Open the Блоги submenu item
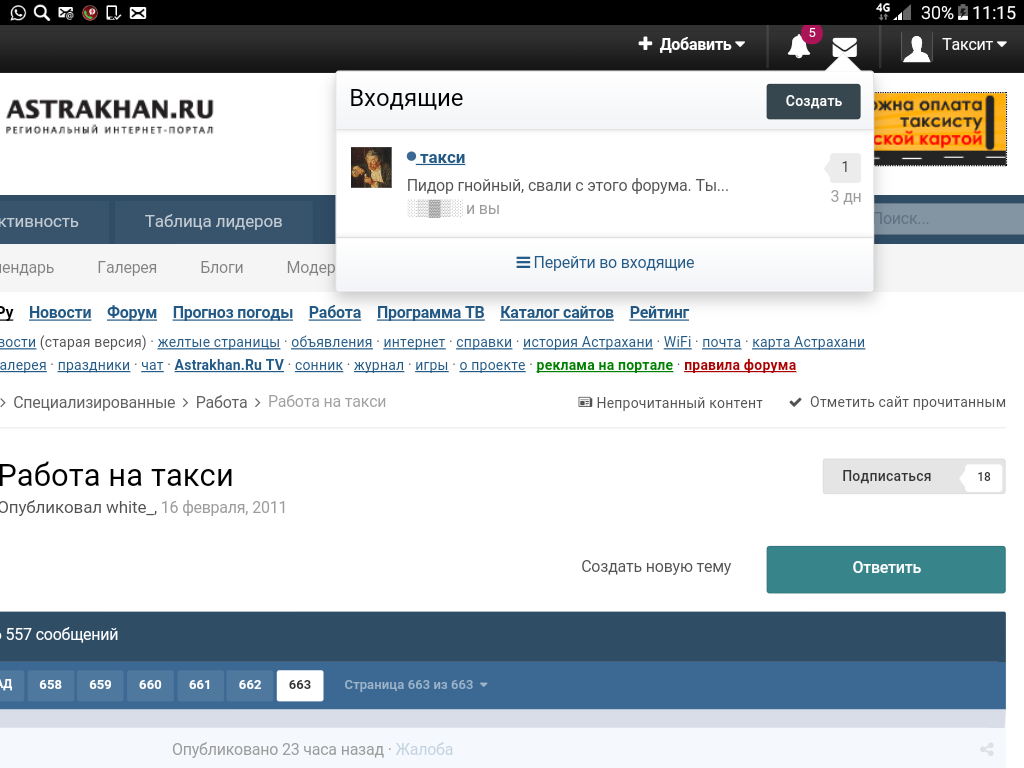The height and width of the screenshot is (768, 1024). click(221, 267)
